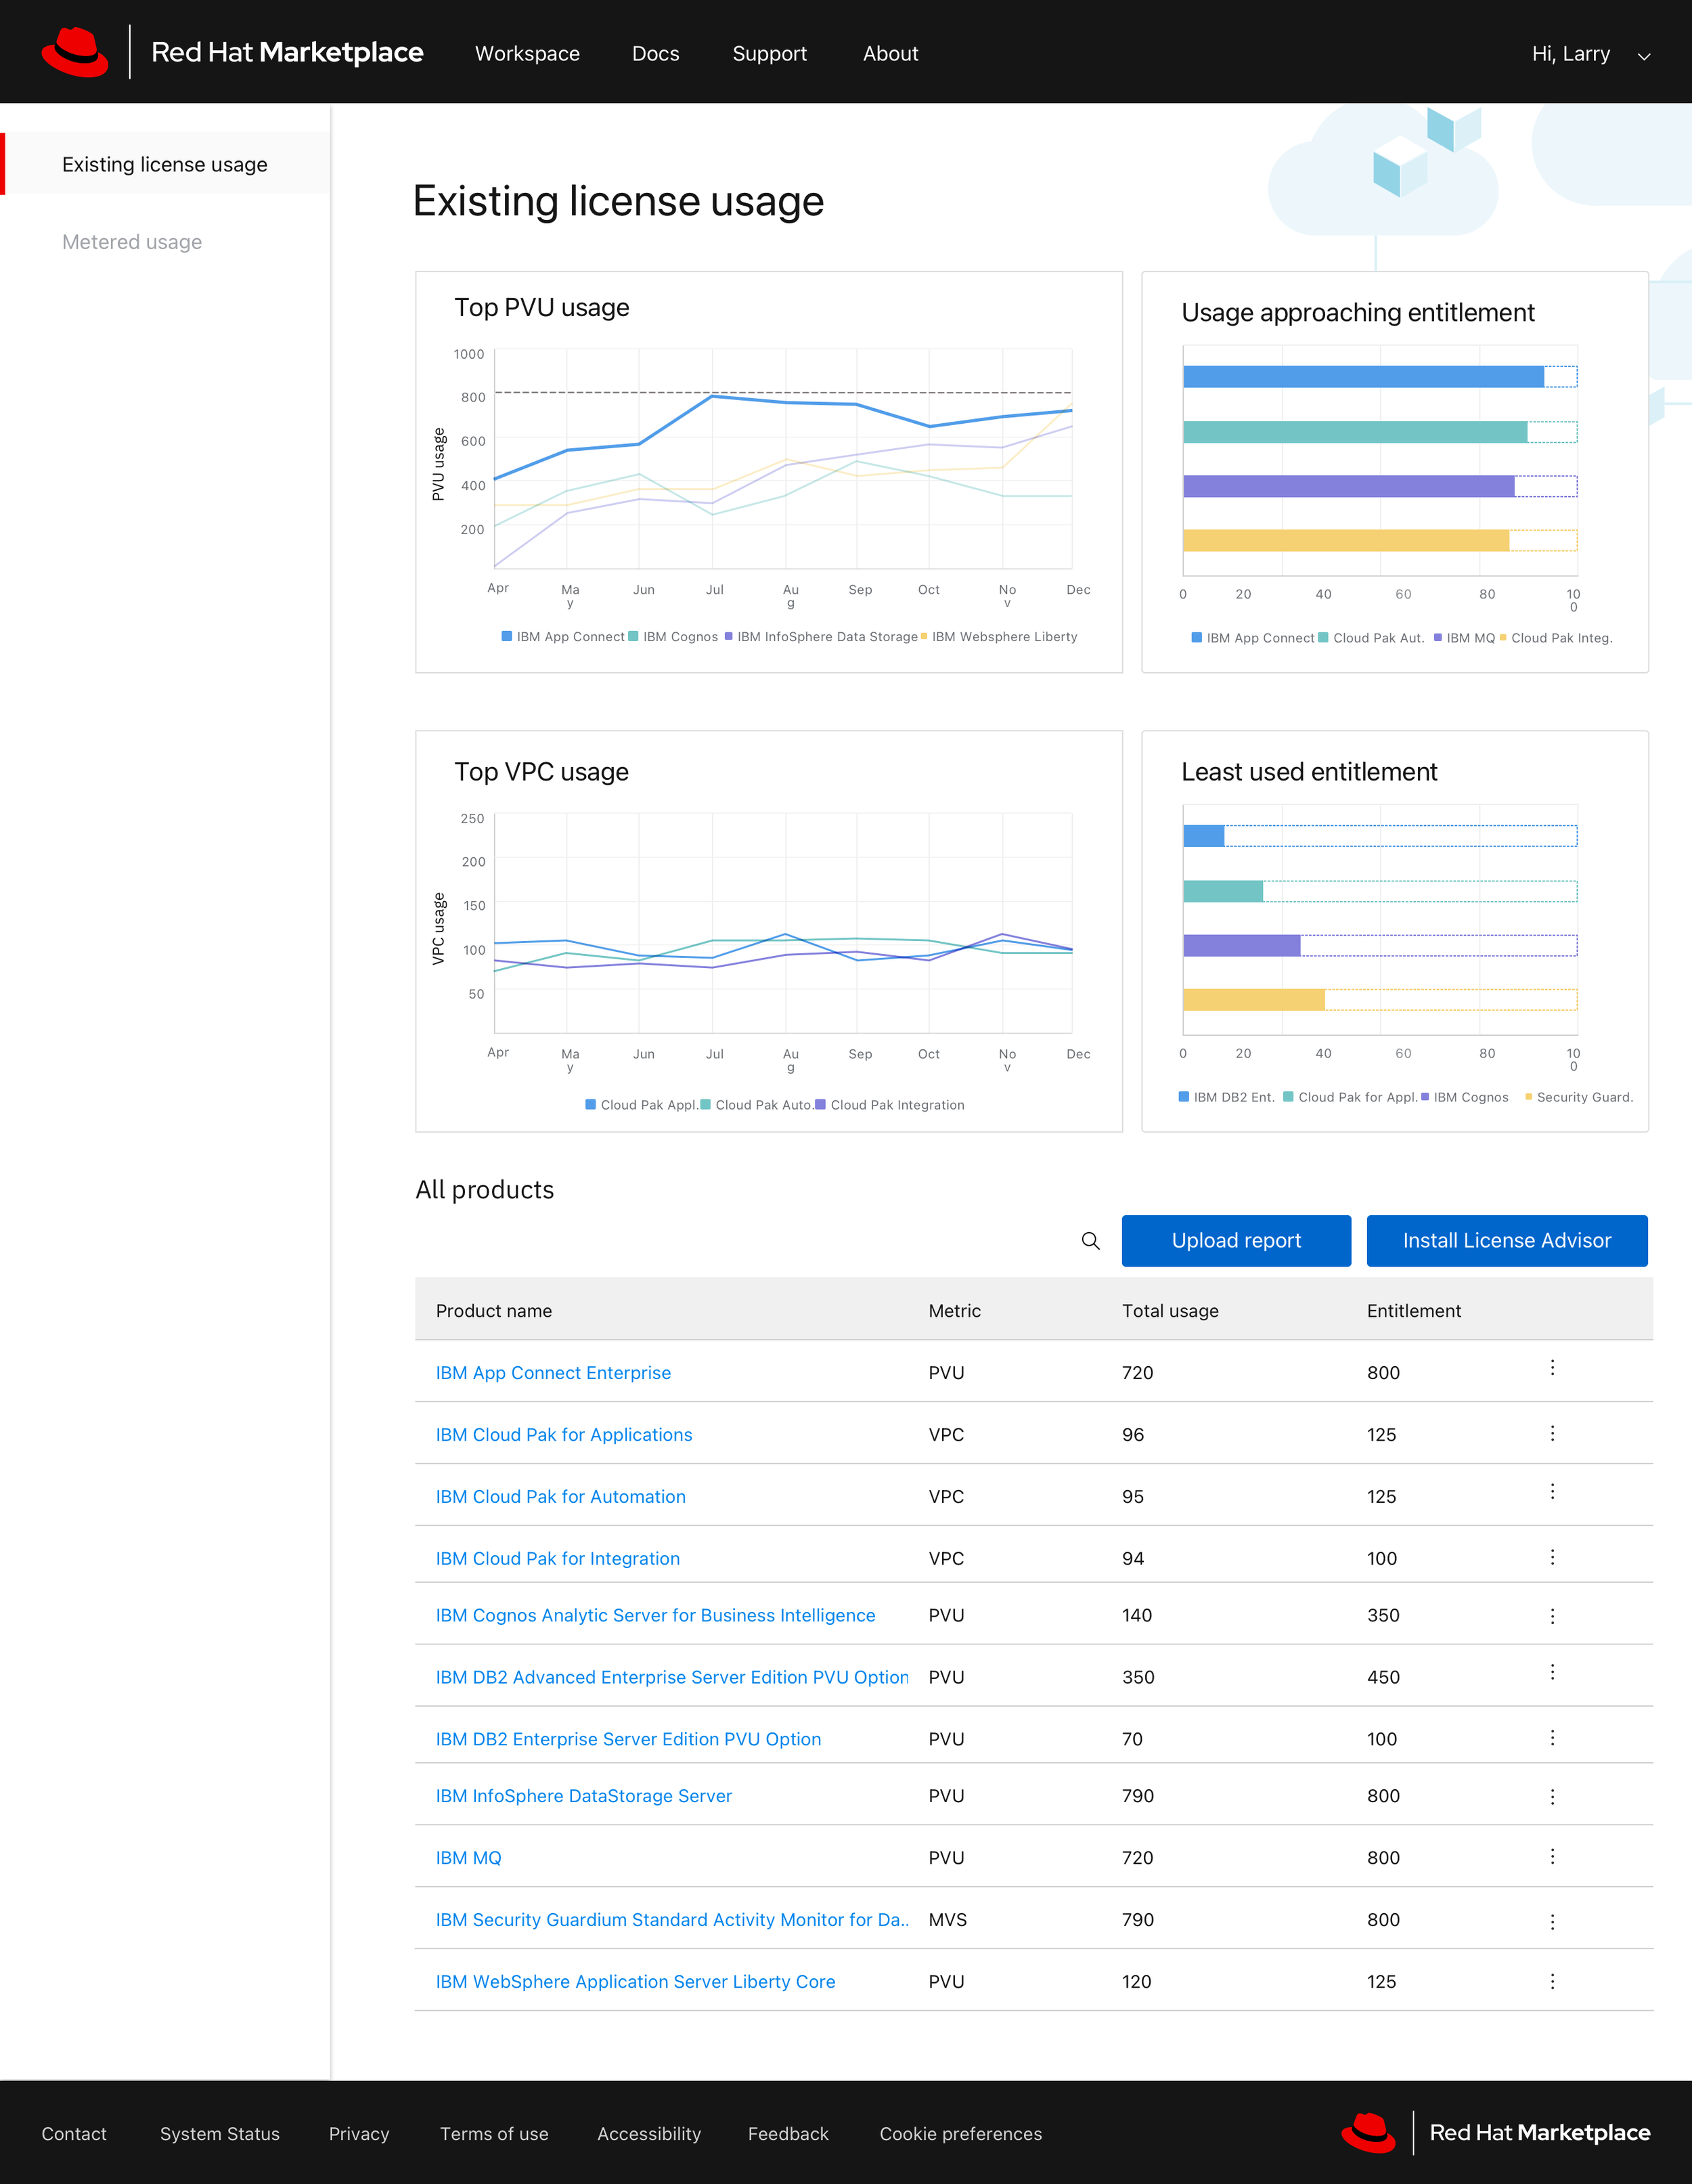This screenshot has height=2184, width=1692.
Task: Open overflow menu for IBM WebSphere Liberty Core row
Action: [x=1552, y=1981]
